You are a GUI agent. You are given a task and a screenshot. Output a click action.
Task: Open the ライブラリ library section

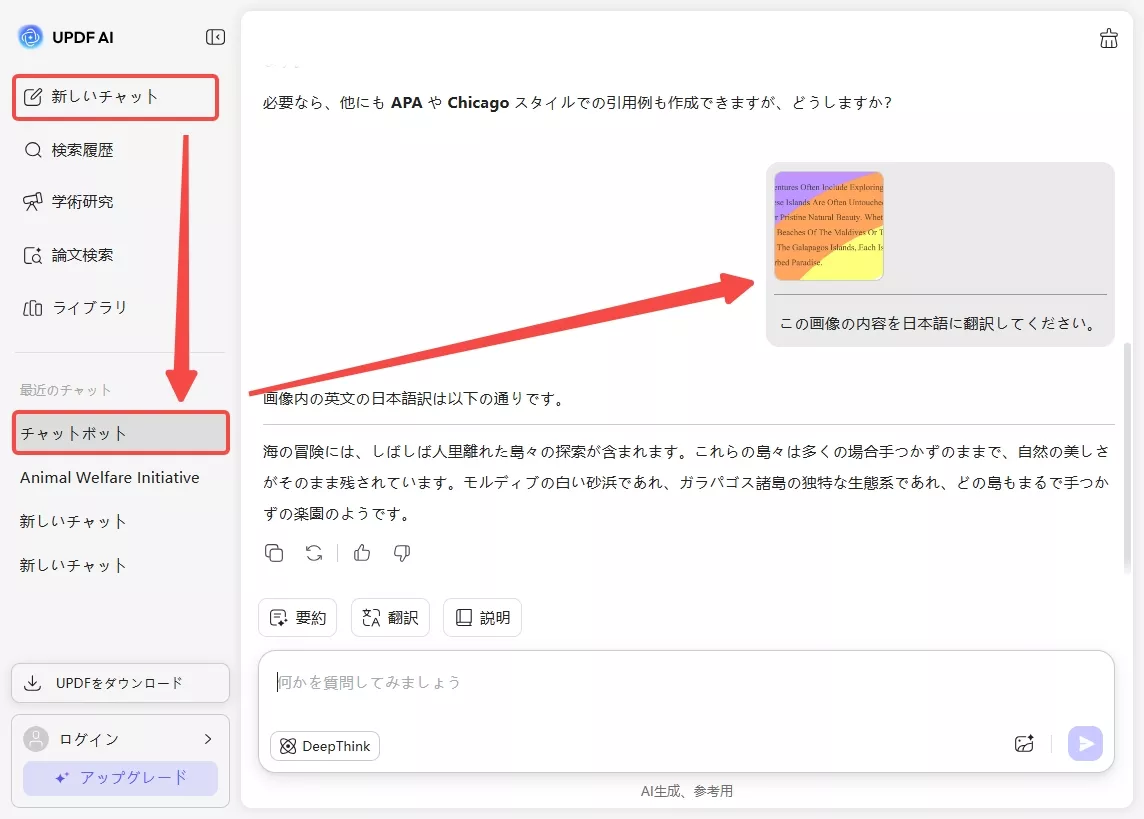(85, 307)
